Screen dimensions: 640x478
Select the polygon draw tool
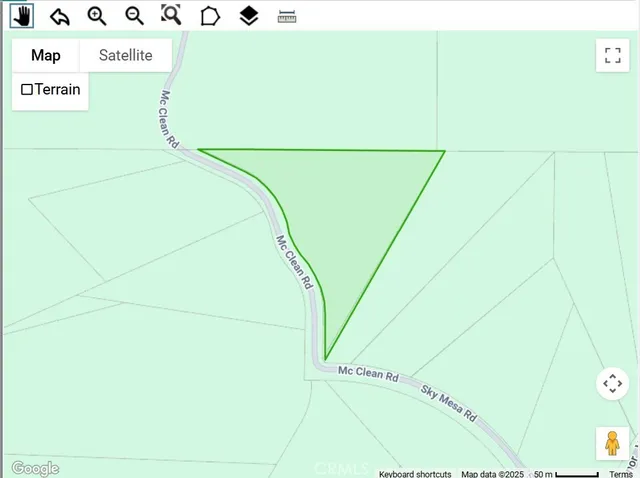click(210, 15)
